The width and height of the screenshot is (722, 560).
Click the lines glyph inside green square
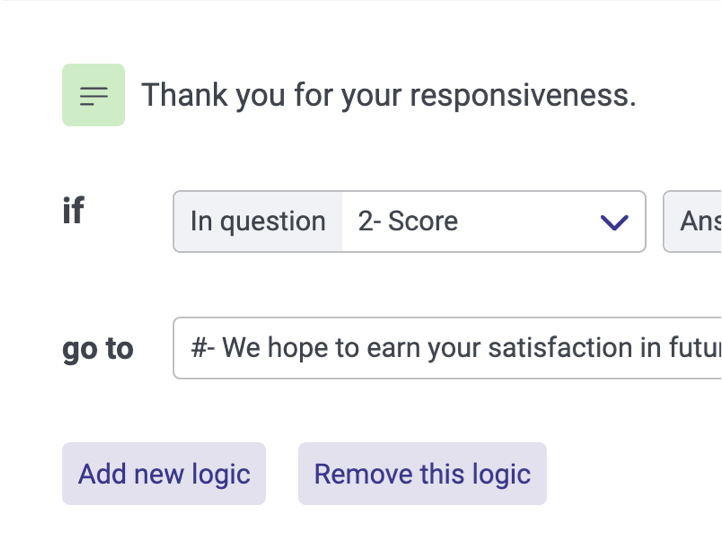click(93, 95)
